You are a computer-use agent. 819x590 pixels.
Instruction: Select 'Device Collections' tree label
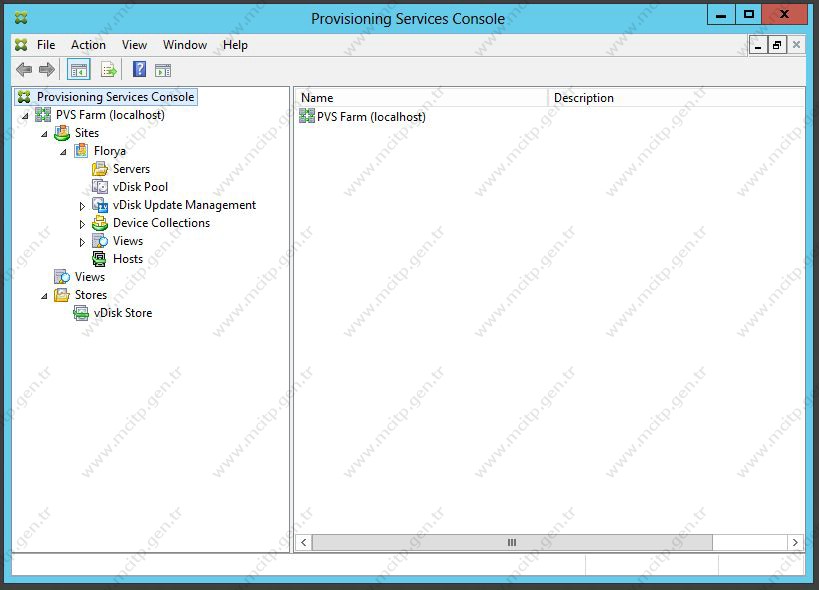[x=161, y=223]
